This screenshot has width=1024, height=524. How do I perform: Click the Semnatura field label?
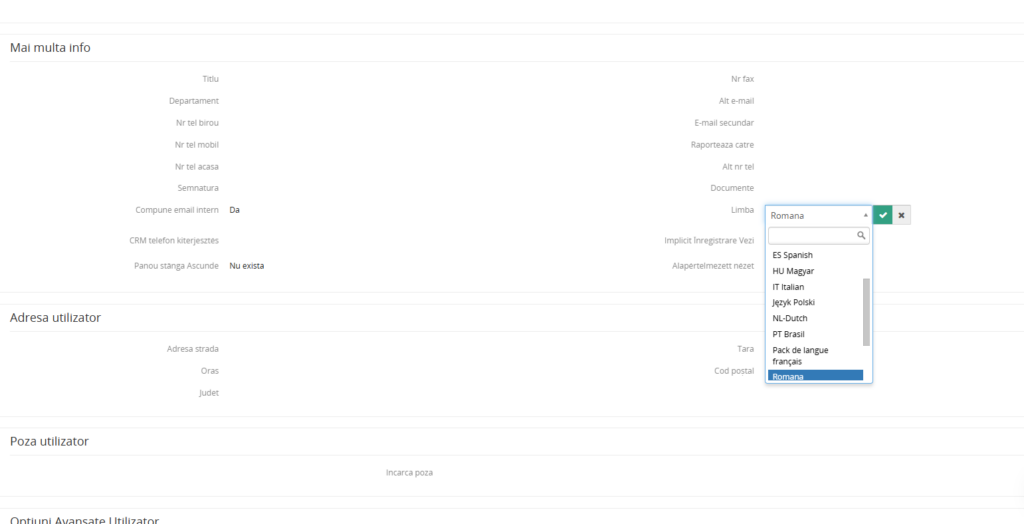click(198, 188)
